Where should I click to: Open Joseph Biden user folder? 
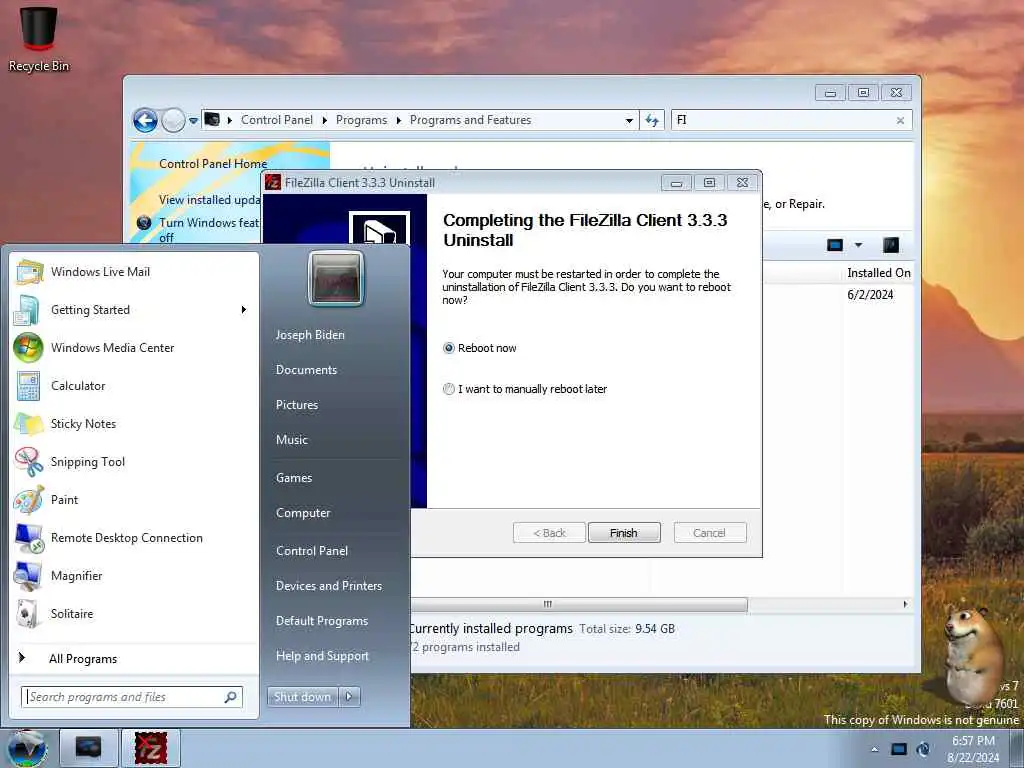(x=310, y=334)
